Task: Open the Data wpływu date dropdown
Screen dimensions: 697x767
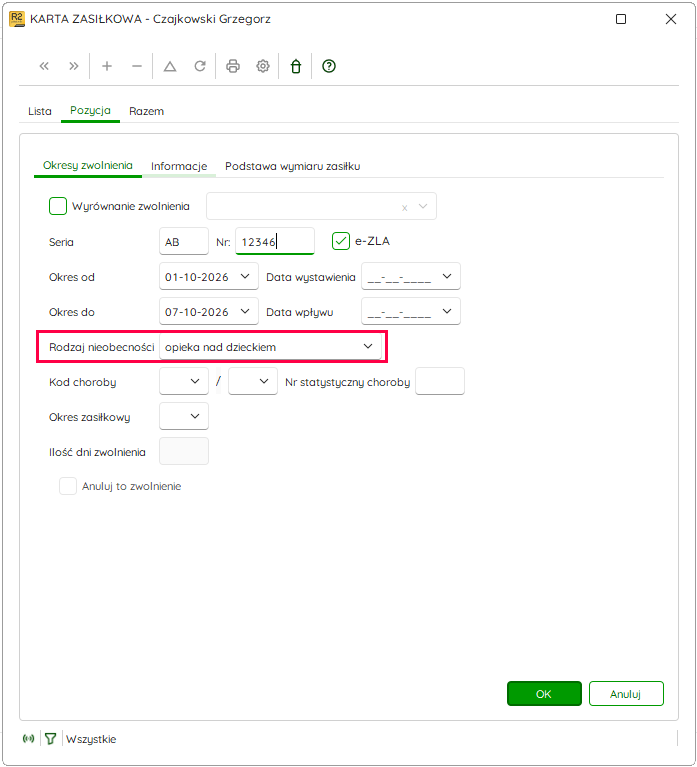Action: click(x=447, y=311)
